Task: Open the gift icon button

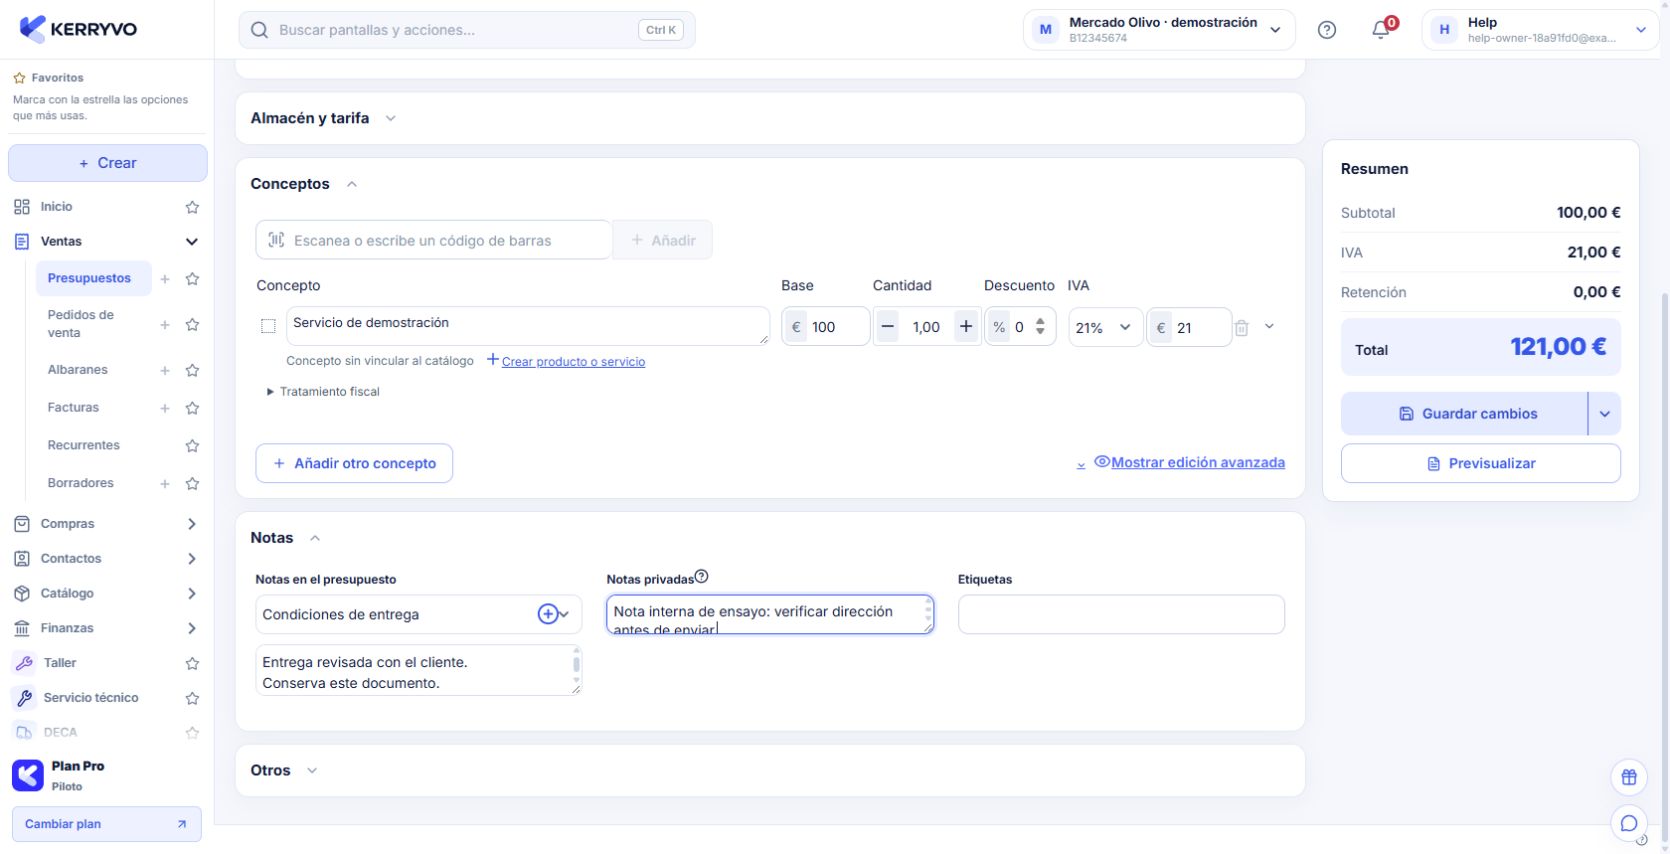Action: pos(1629,777)
